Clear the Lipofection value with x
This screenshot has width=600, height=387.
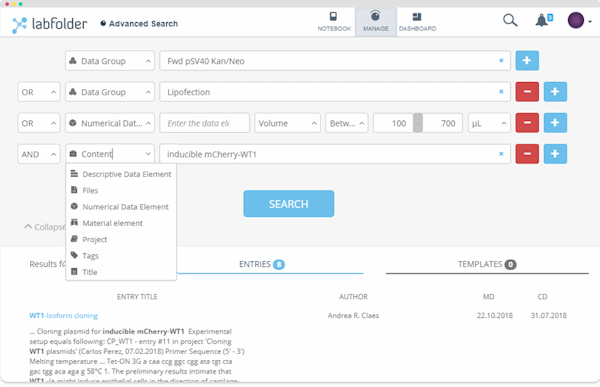click(501, 91)
